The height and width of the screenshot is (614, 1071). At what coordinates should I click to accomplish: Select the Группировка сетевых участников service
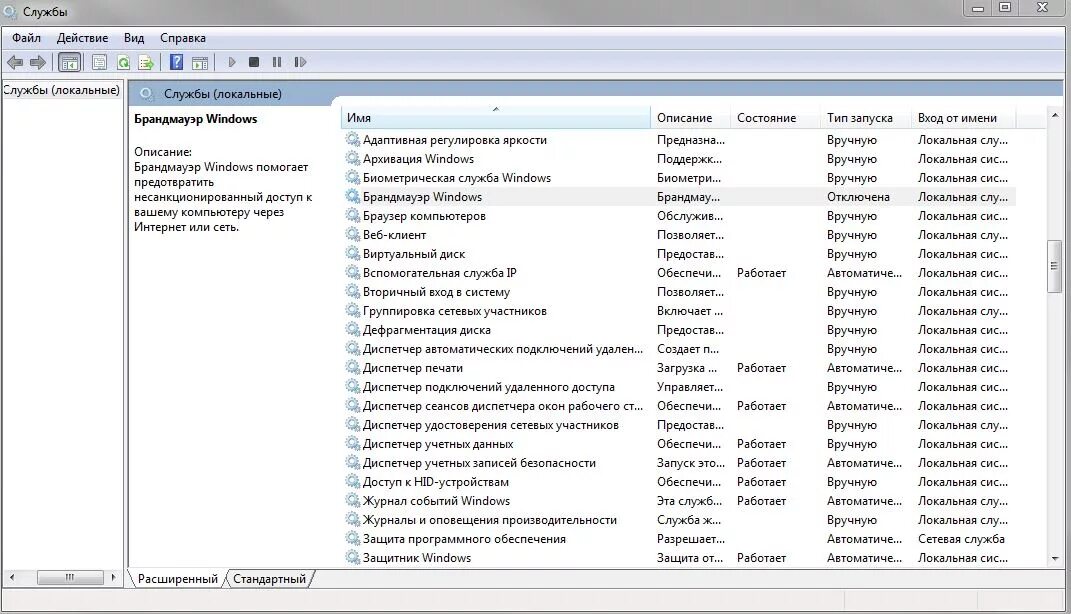[x=680, y=311]
